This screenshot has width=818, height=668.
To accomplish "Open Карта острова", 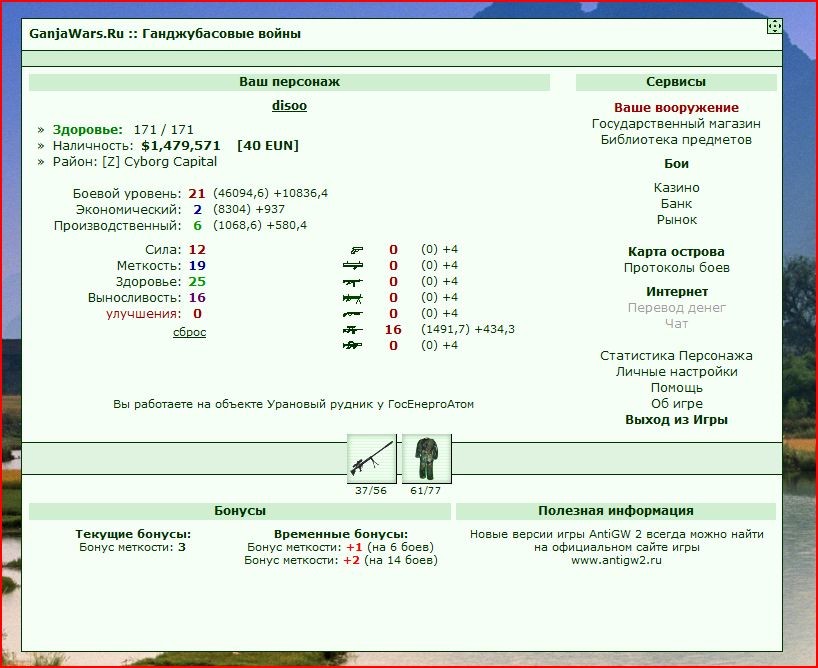I will tap(676, 252).
